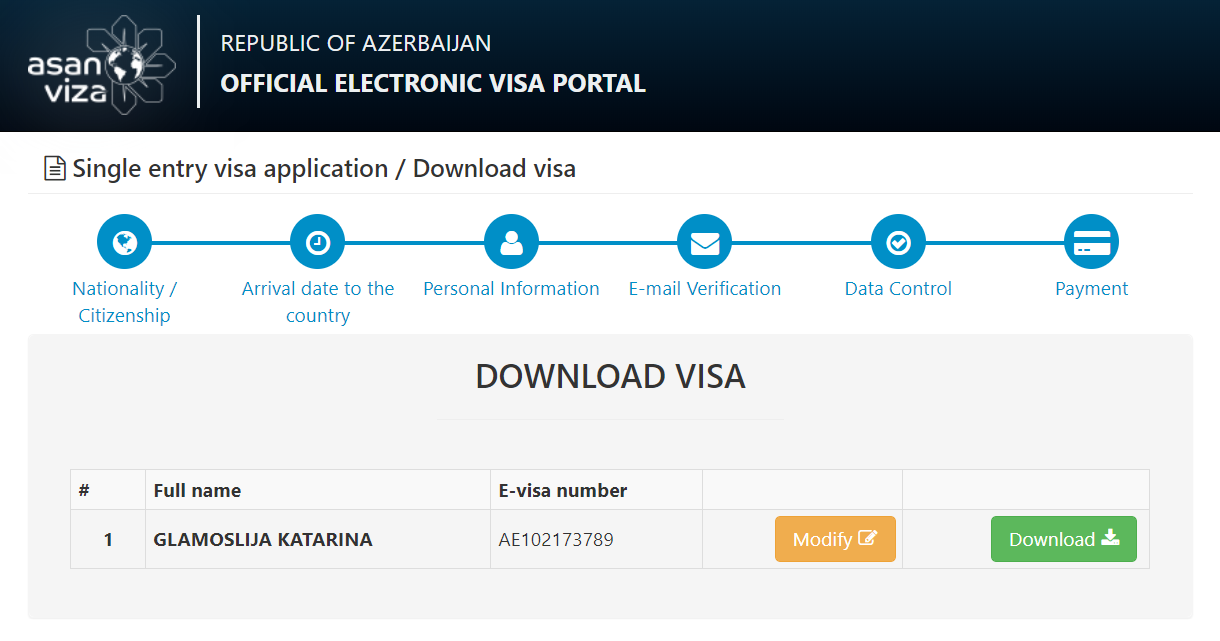This screenshot has width=1220, height=641.
Task: Click the Official Electronic Visa Portal title
Action: click(x=433, y=83)
